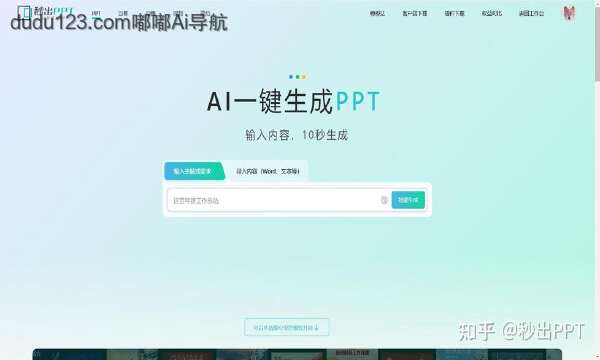Switch to the import content (Word) tab
The image size is (600, 360).
tap(267, 171)
